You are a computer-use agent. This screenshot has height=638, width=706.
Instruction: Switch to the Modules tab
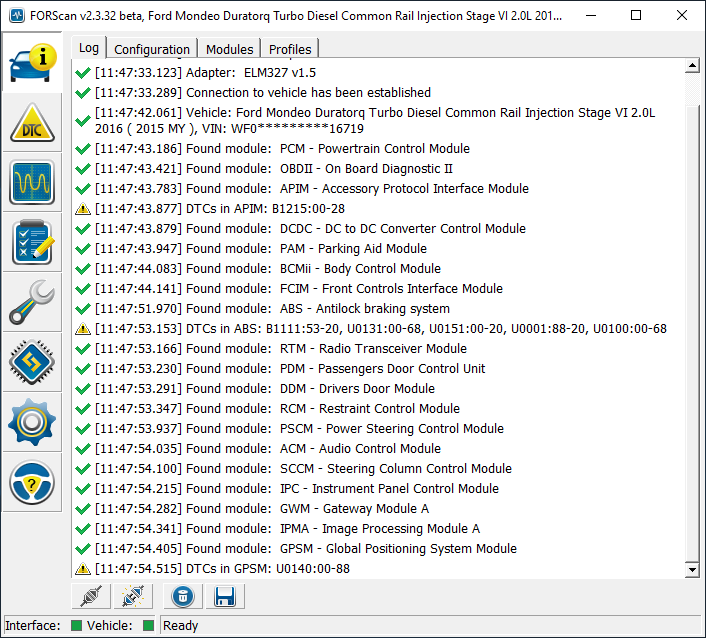click(x=229, y=49)
